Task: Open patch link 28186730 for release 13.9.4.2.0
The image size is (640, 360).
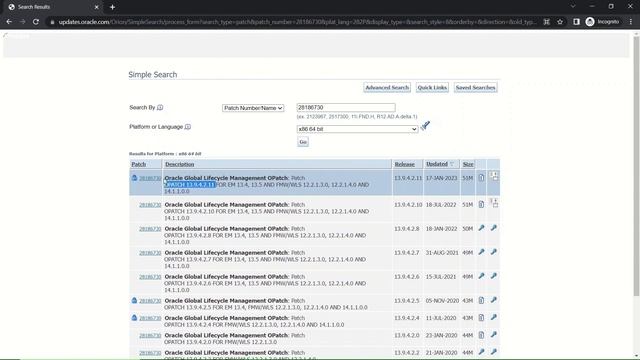Action: (150, 336)
